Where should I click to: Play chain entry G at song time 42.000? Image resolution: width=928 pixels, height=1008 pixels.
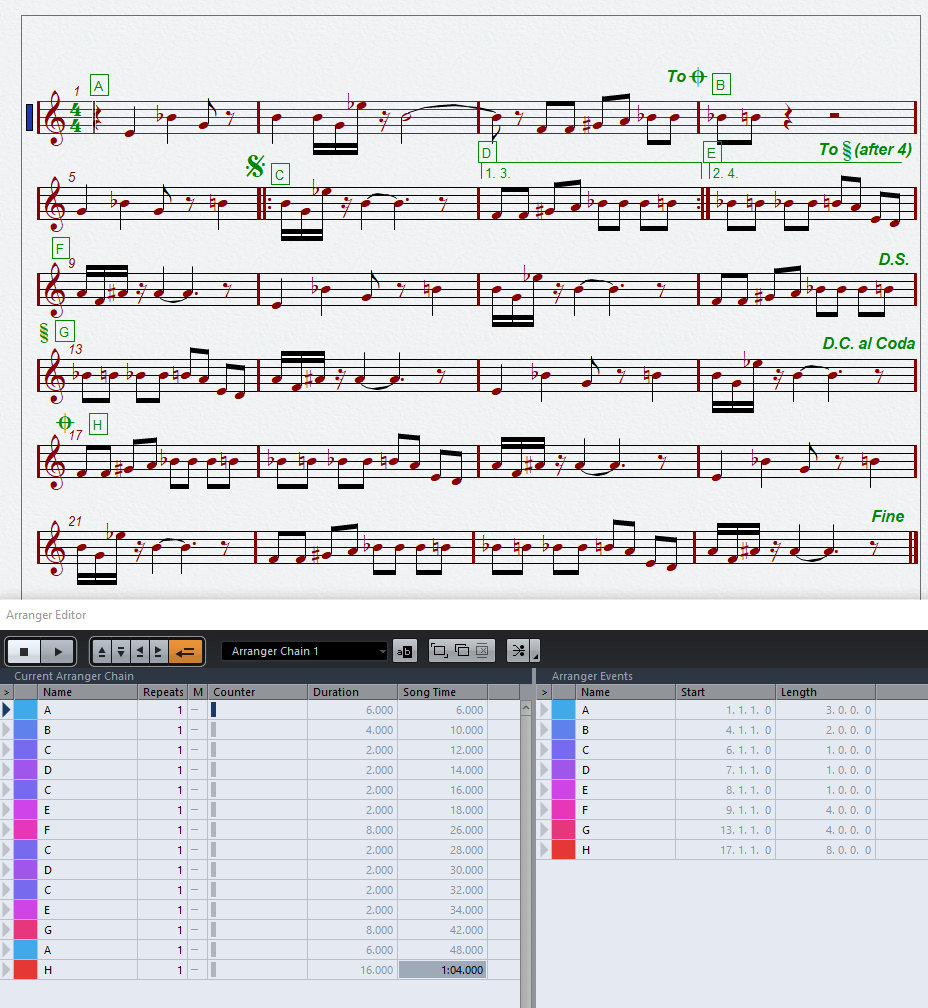click(x=6, y=930)
